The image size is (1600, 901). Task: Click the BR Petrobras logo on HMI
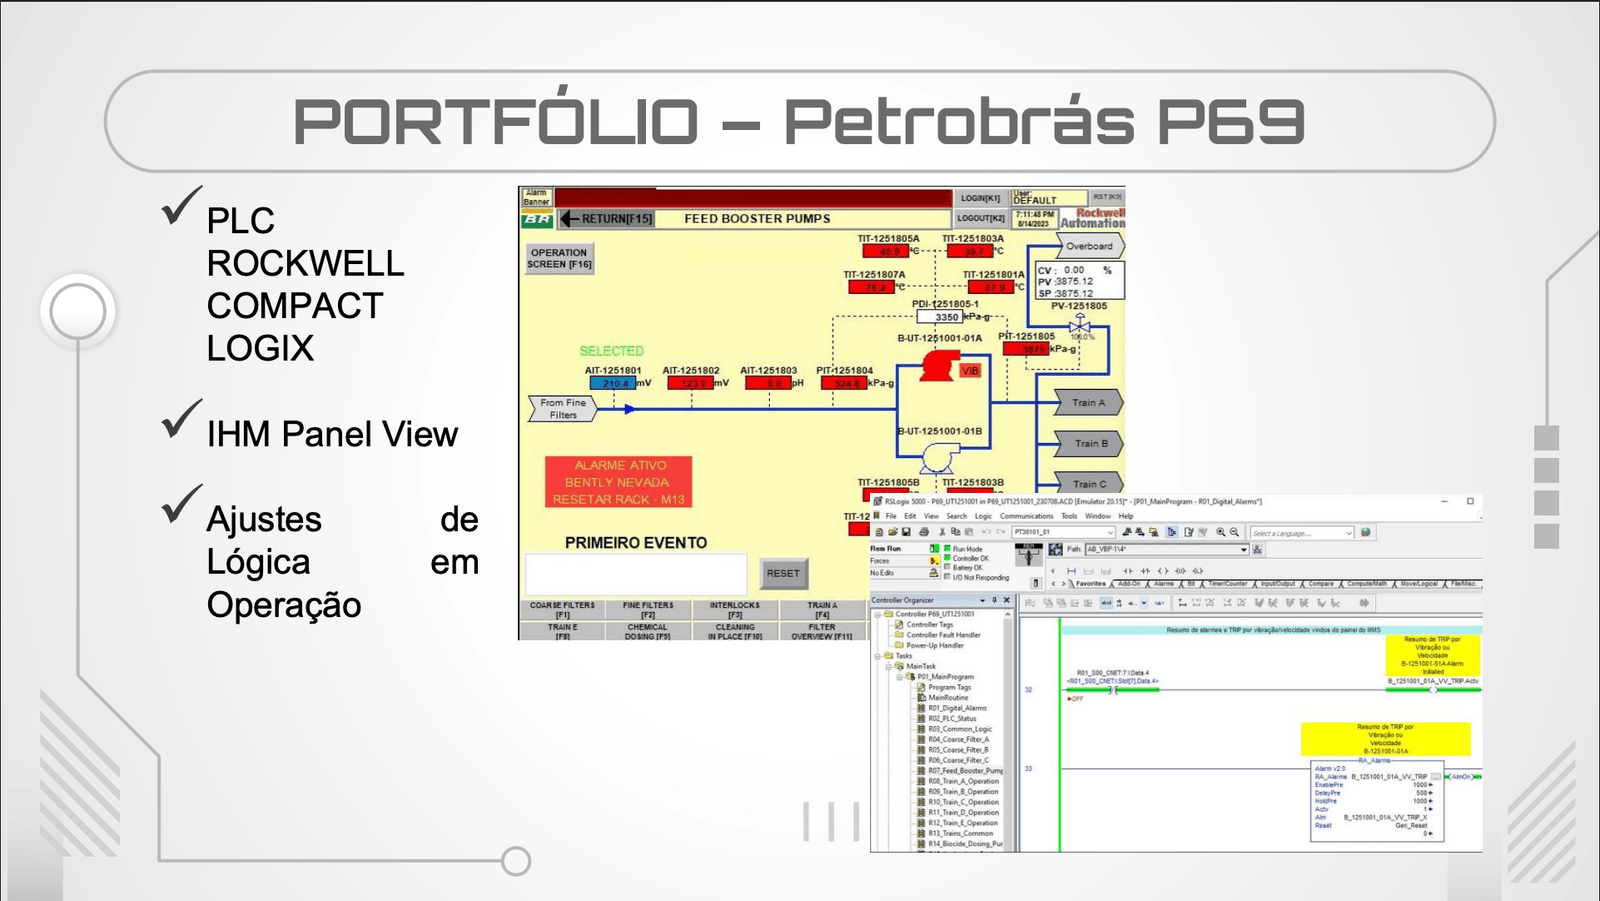[x=537, y=219]
